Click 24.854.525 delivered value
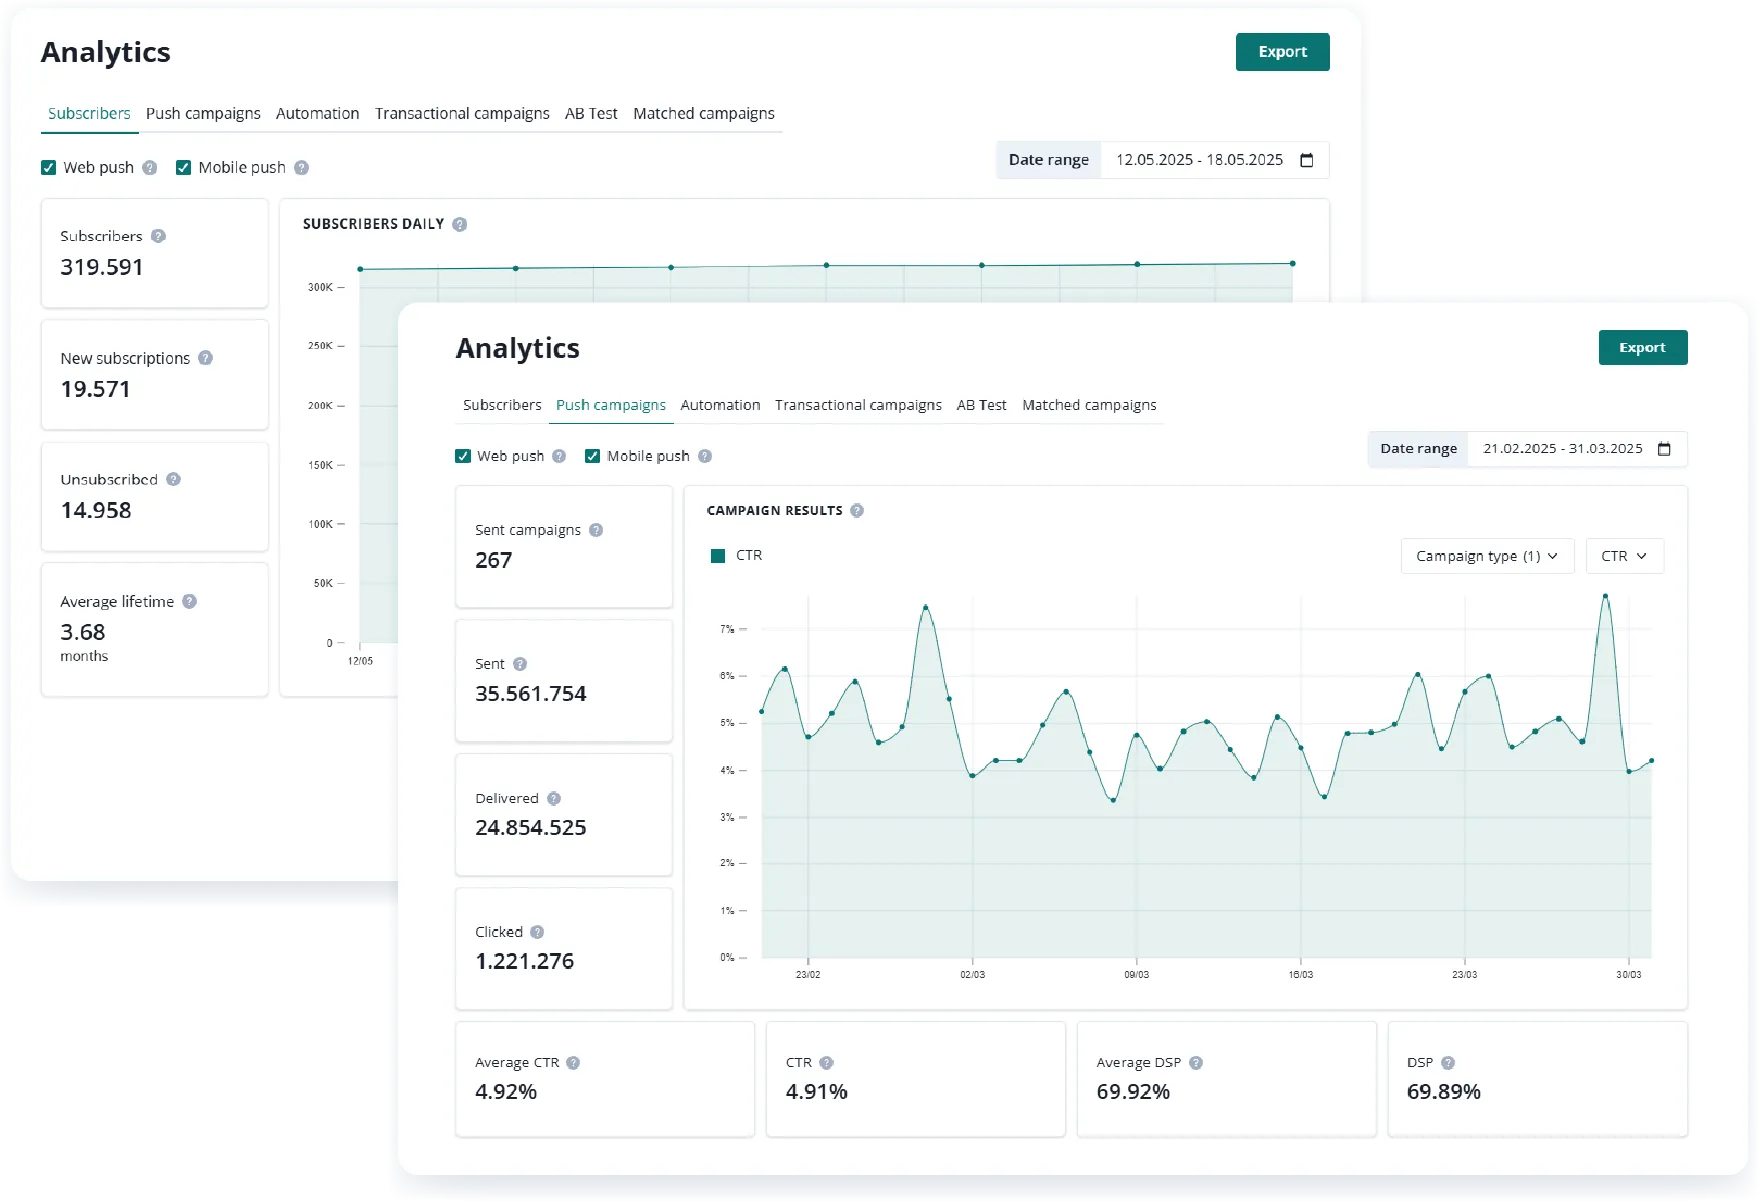This screenshot has height=1202, width=1759. (531, 828)
